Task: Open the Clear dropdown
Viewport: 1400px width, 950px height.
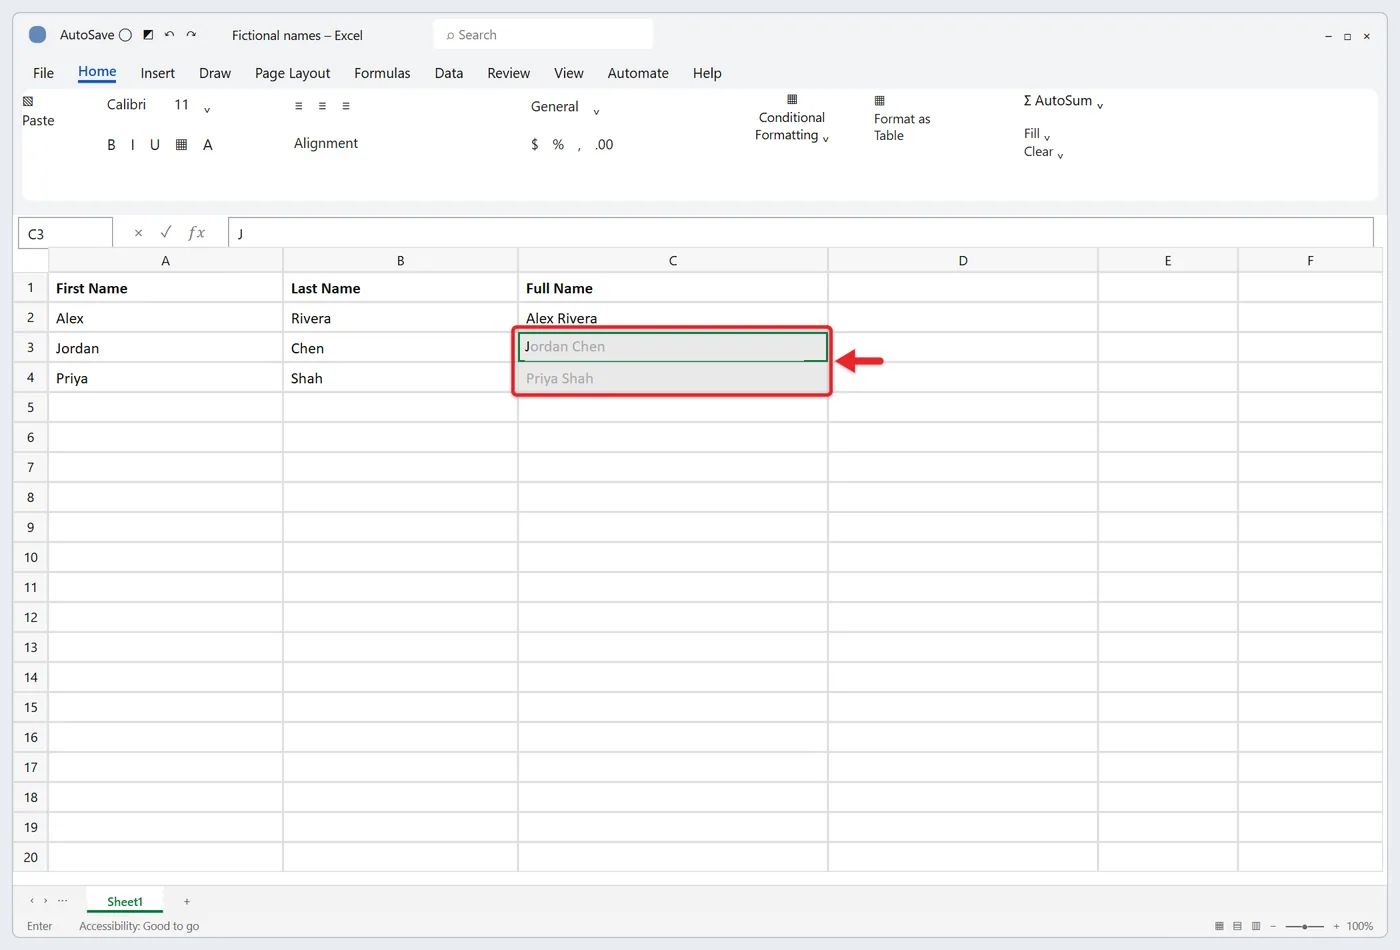Action: pyautogui.click(x=1044, y=152)
